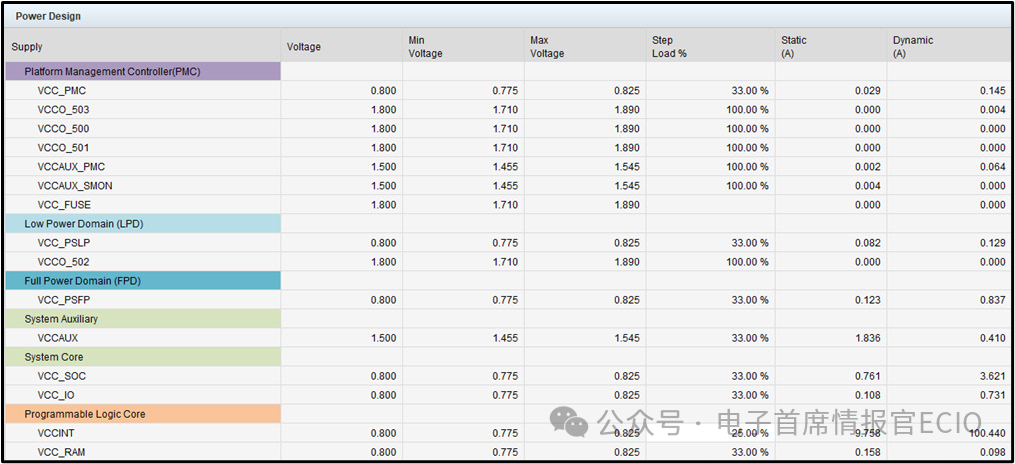The width and height of the screenshot is (1015, 464).
Task: Edit the VCCAUX_PMC voltage cell 1.500
Action: point(383,167)
